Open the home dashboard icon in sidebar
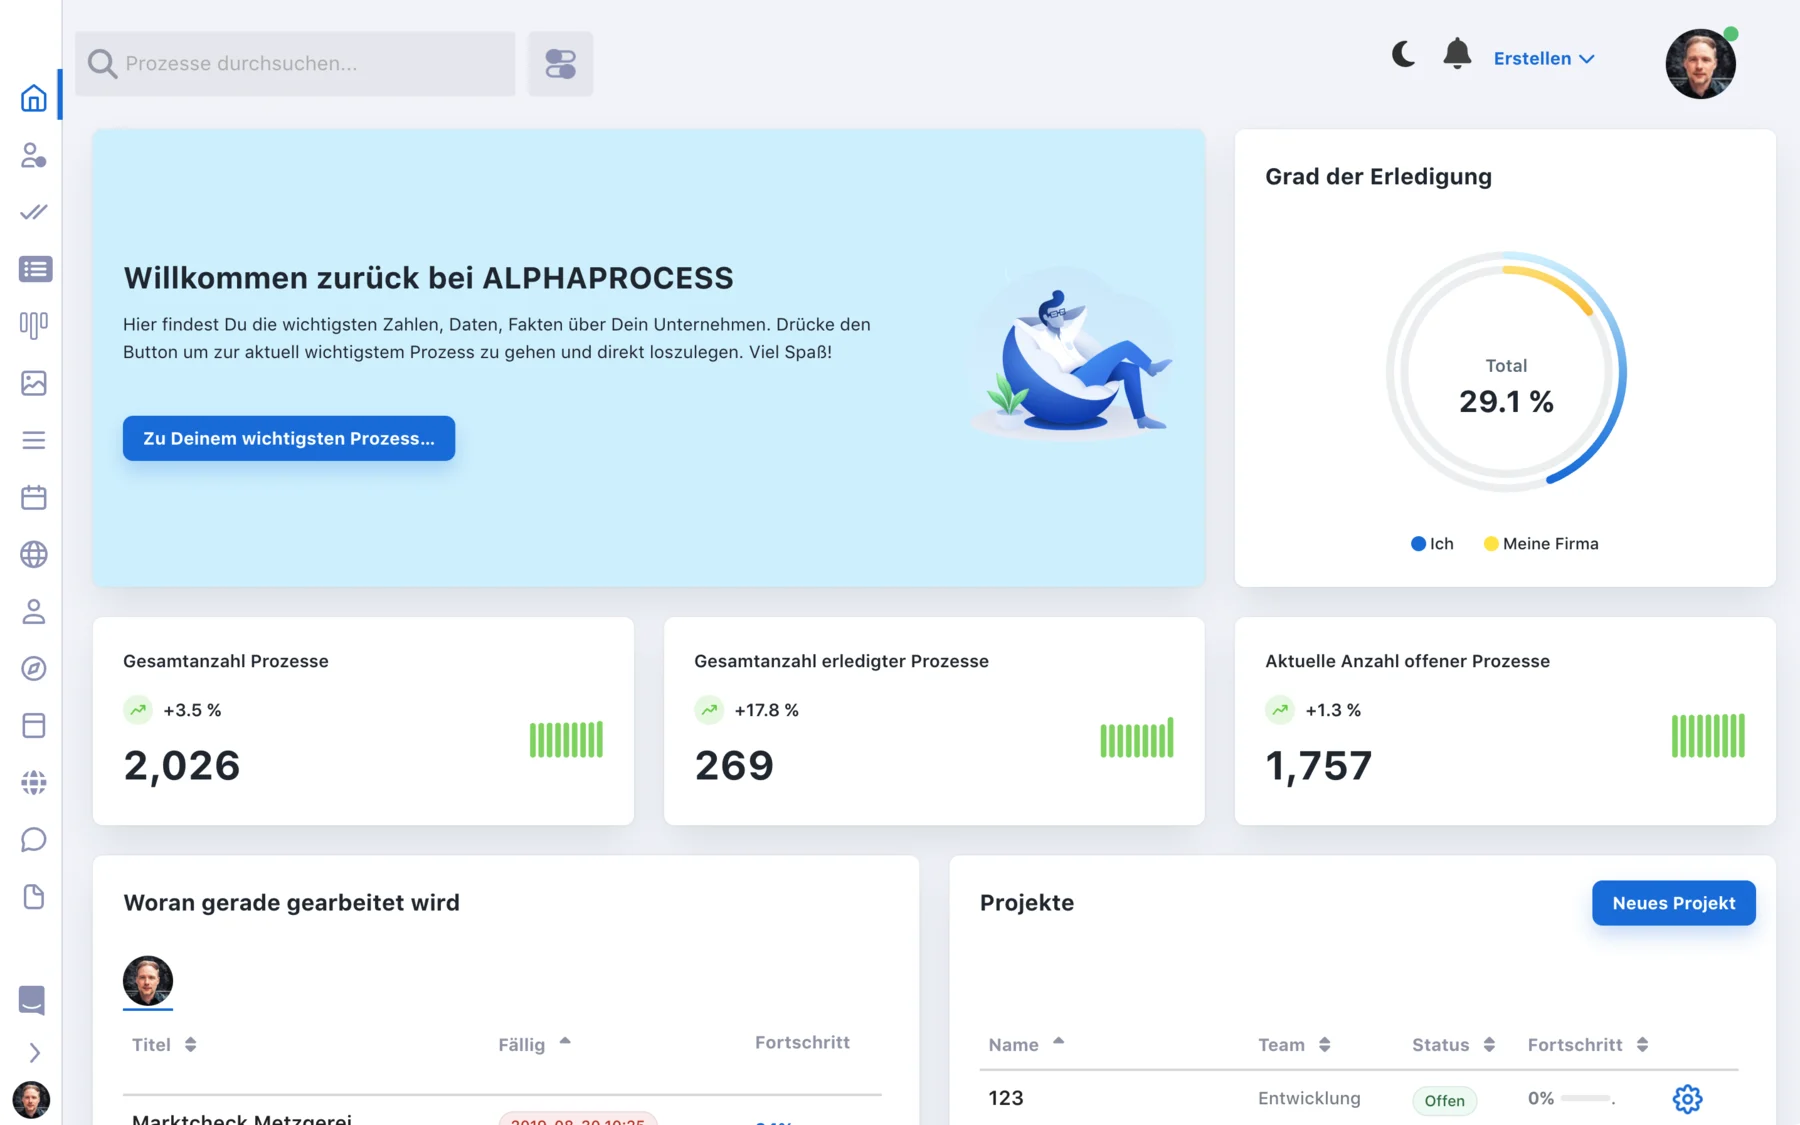The height and width of the screenshot is (1125, 1800). click(x=33, y=98)
